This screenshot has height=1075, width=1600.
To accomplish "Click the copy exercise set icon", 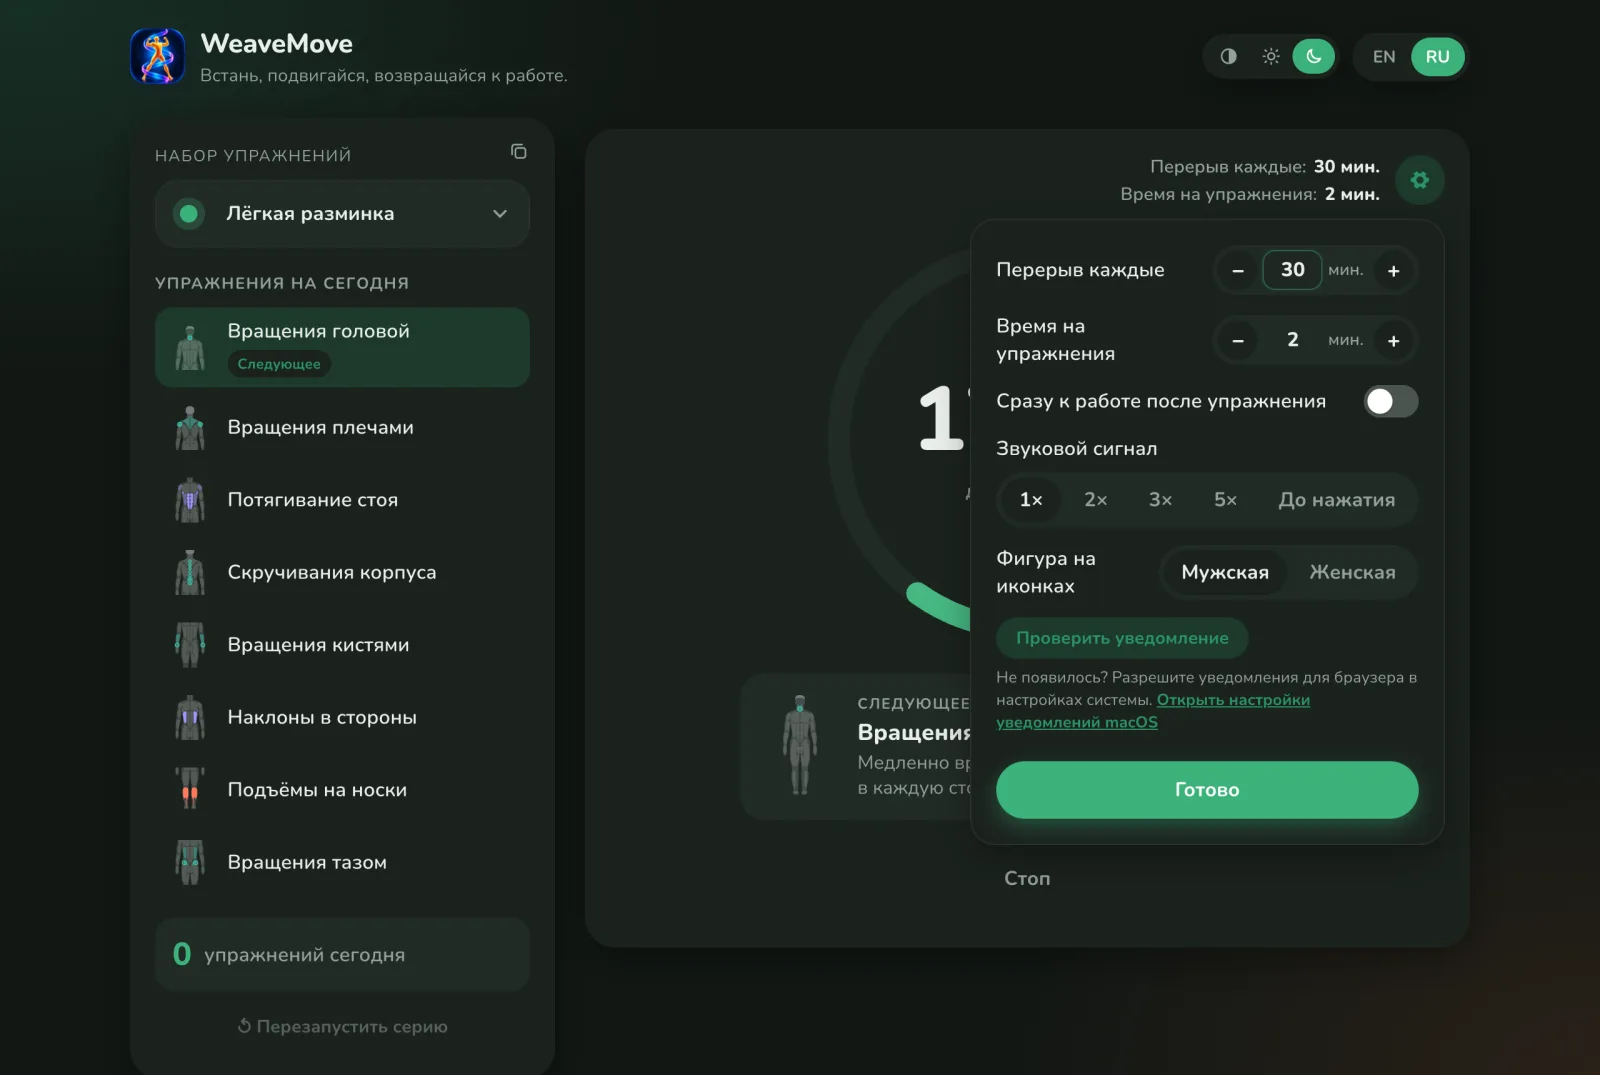I will click(518, 152).
